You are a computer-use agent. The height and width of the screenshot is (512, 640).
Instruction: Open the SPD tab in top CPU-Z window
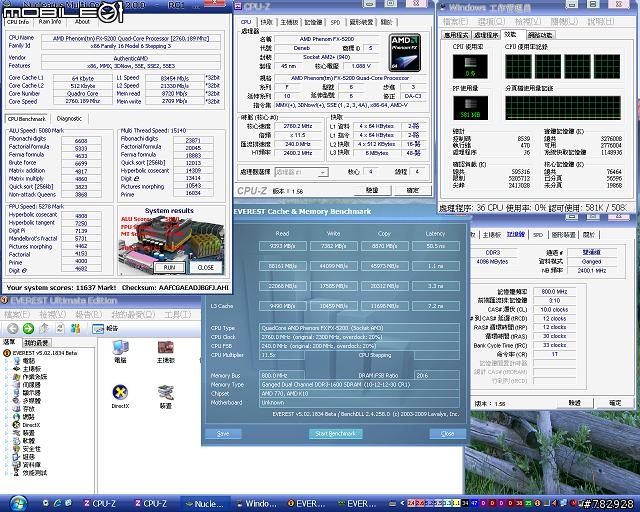tap(335, 22)
